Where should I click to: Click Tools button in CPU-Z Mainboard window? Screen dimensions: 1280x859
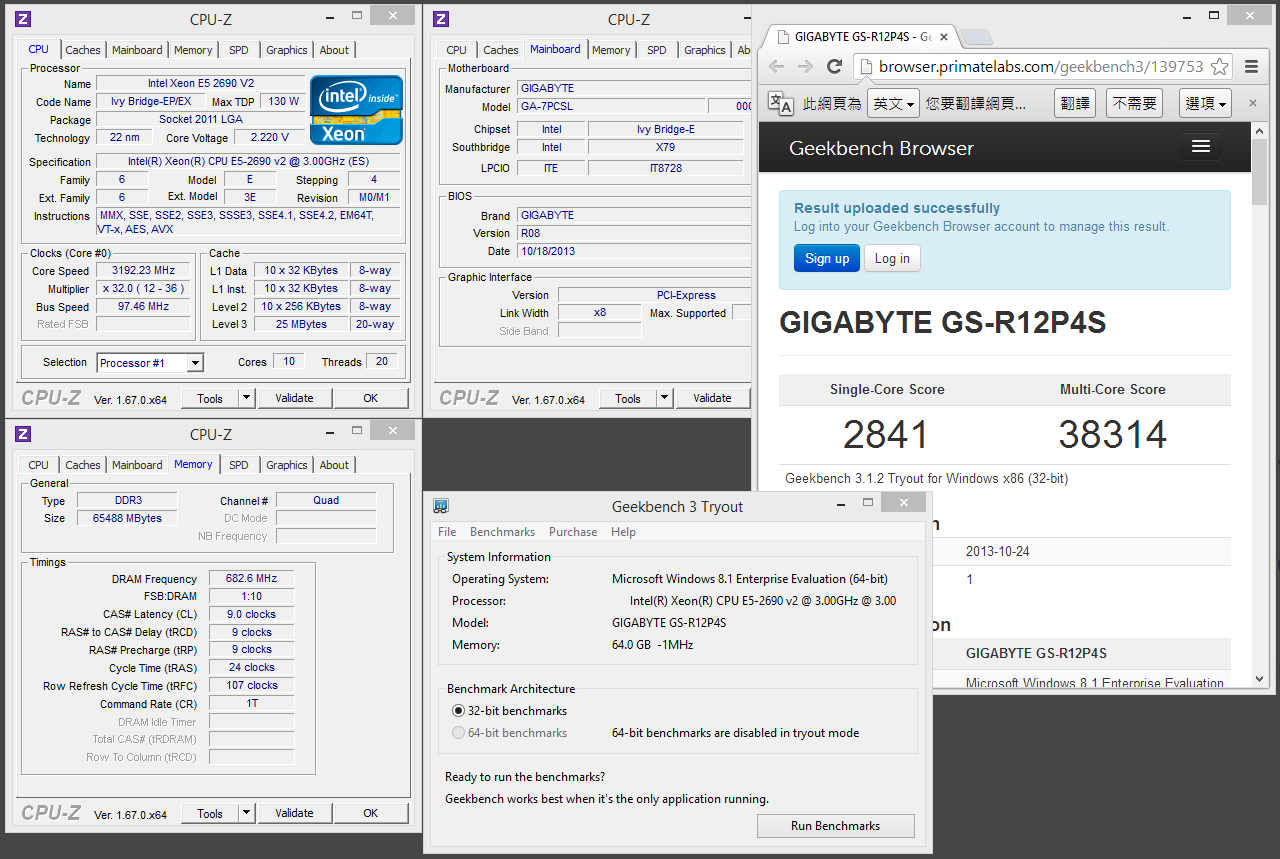[x=628, y=398]
